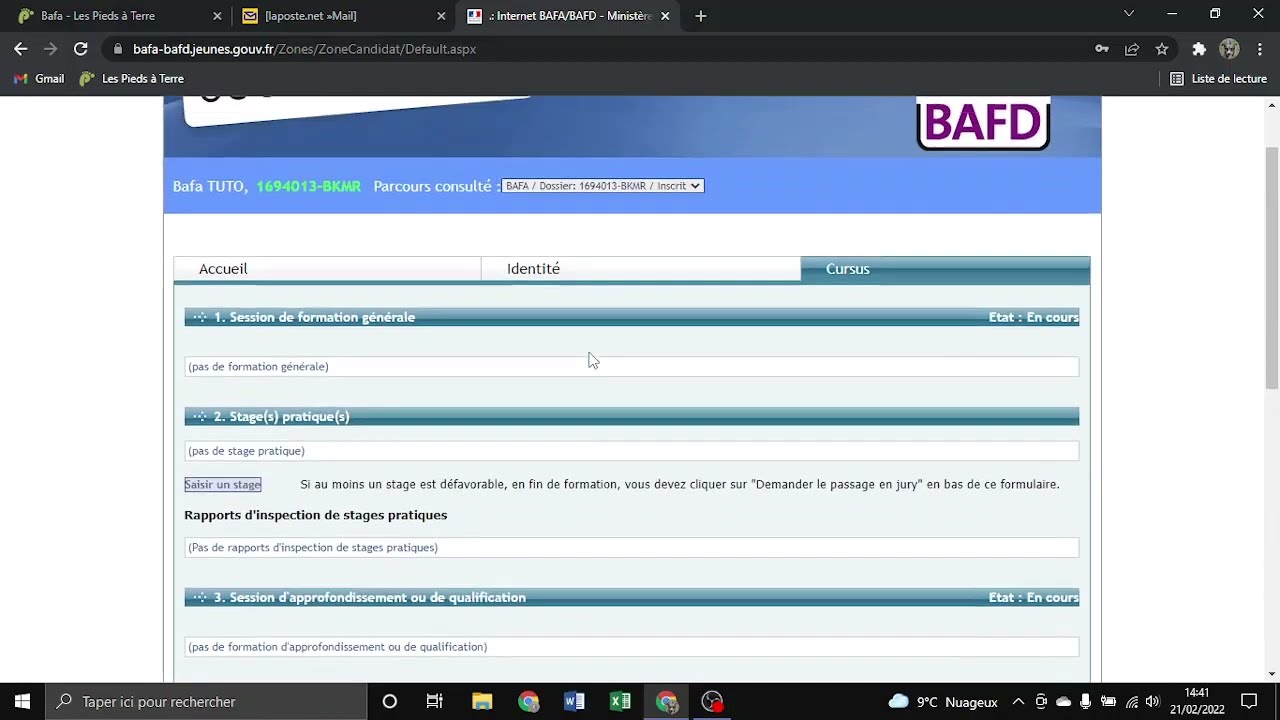Close the Bafa - Les Pieds à Terre tab
Viewport: 1280px width, 720px height.
[x=217, y=16]
